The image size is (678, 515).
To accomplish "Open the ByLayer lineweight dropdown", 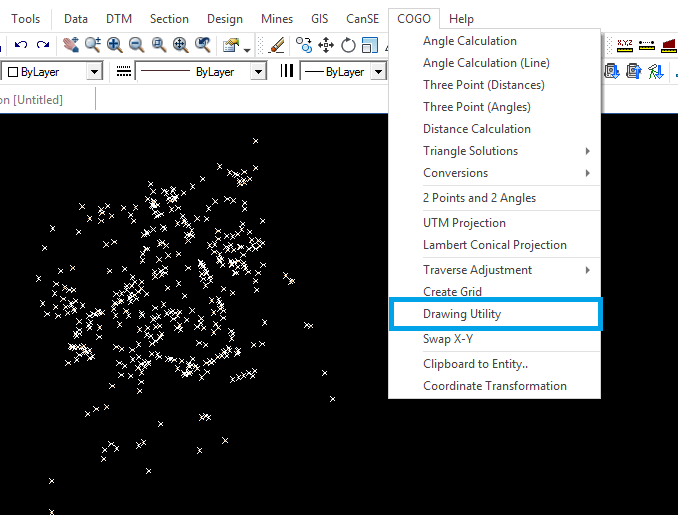I will tap(378, 72).
